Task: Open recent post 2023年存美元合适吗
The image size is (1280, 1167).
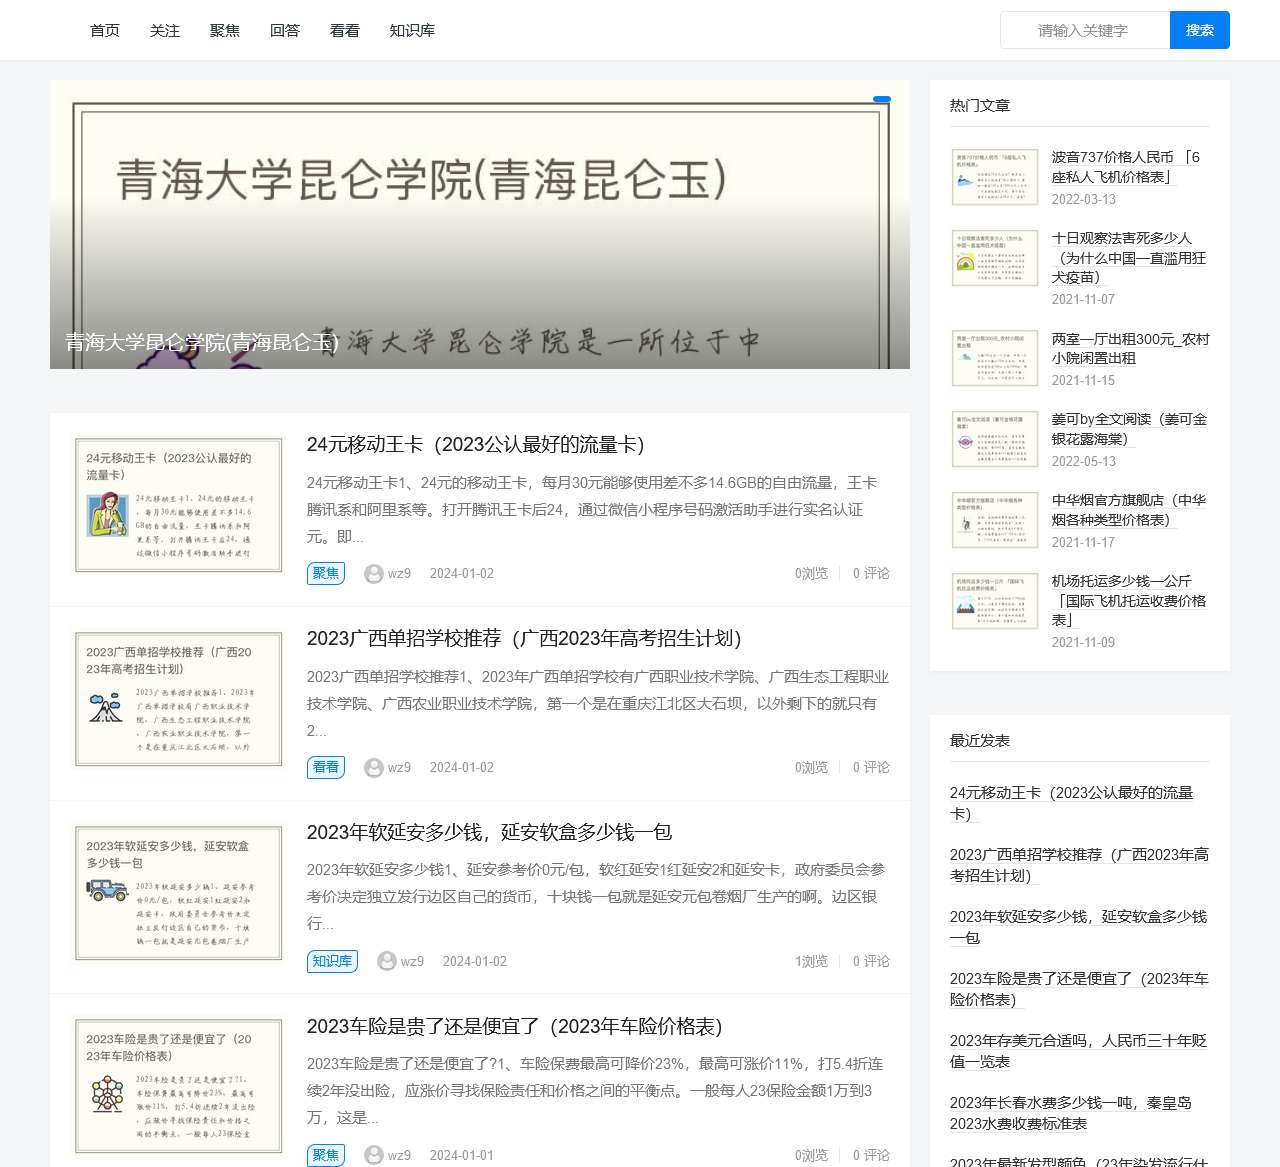Action: pyautogui.click(x=1078, y=1051)
